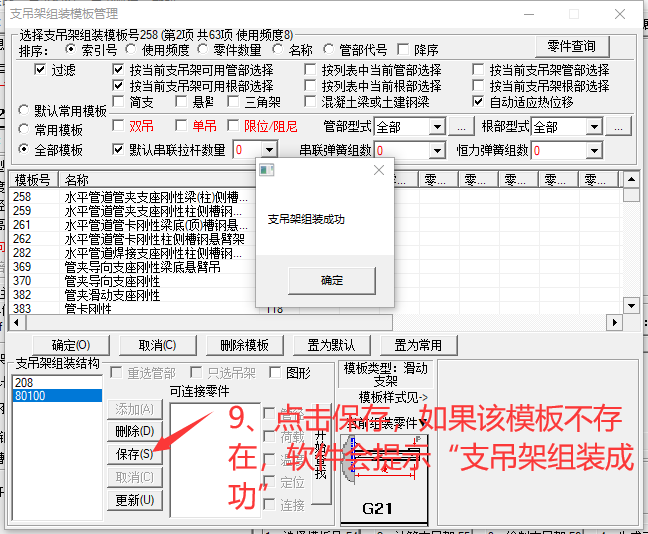
Task: Select the 常用模板 radio option
Action: tap(24, 130)
